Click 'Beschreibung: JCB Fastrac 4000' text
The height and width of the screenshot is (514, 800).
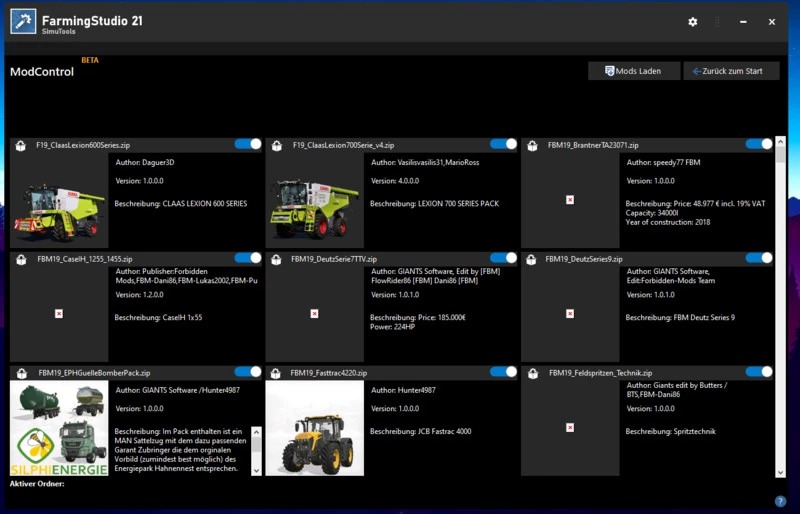coord(421,431)
